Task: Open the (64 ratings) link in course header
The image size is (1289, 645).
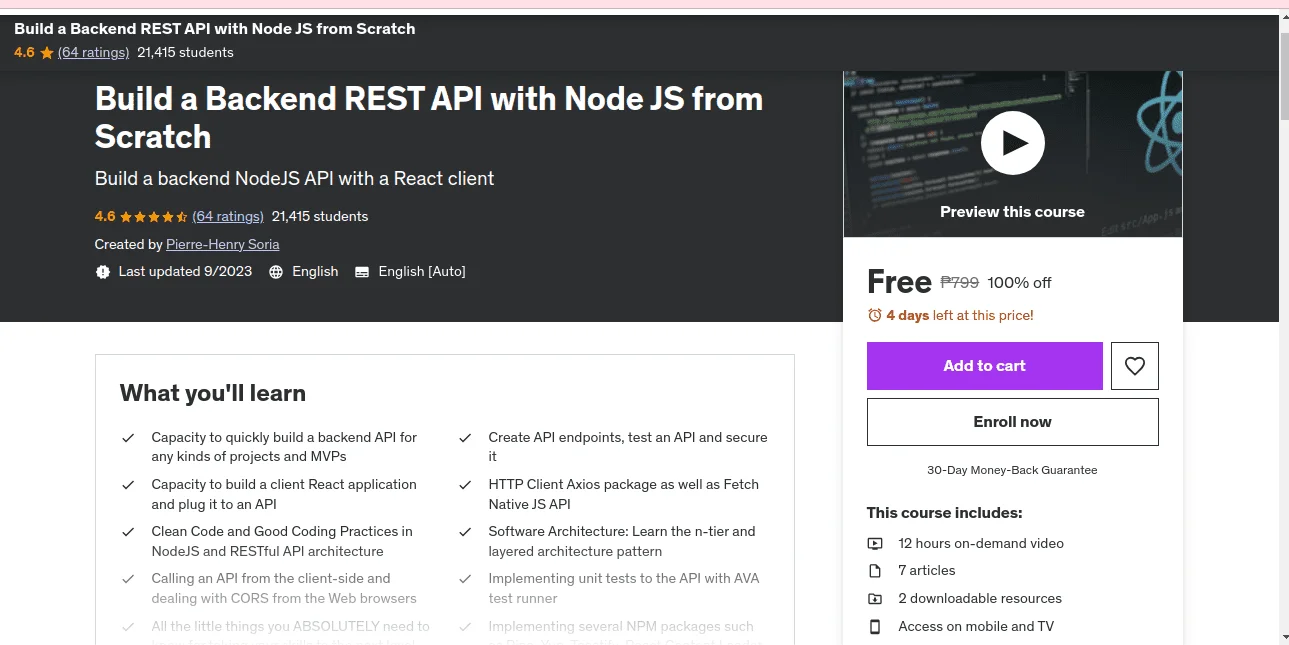Action: [228, 216]
